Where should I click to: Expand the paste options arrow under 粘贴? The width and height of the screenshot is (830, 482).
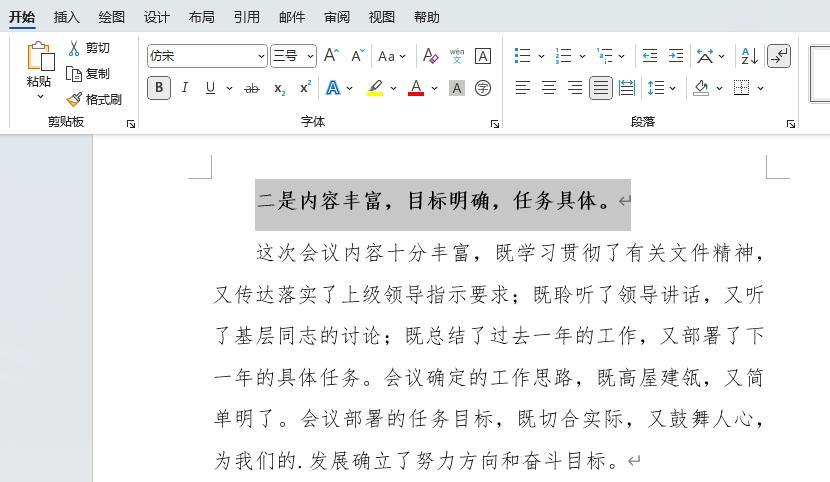(x=40, y=97)
